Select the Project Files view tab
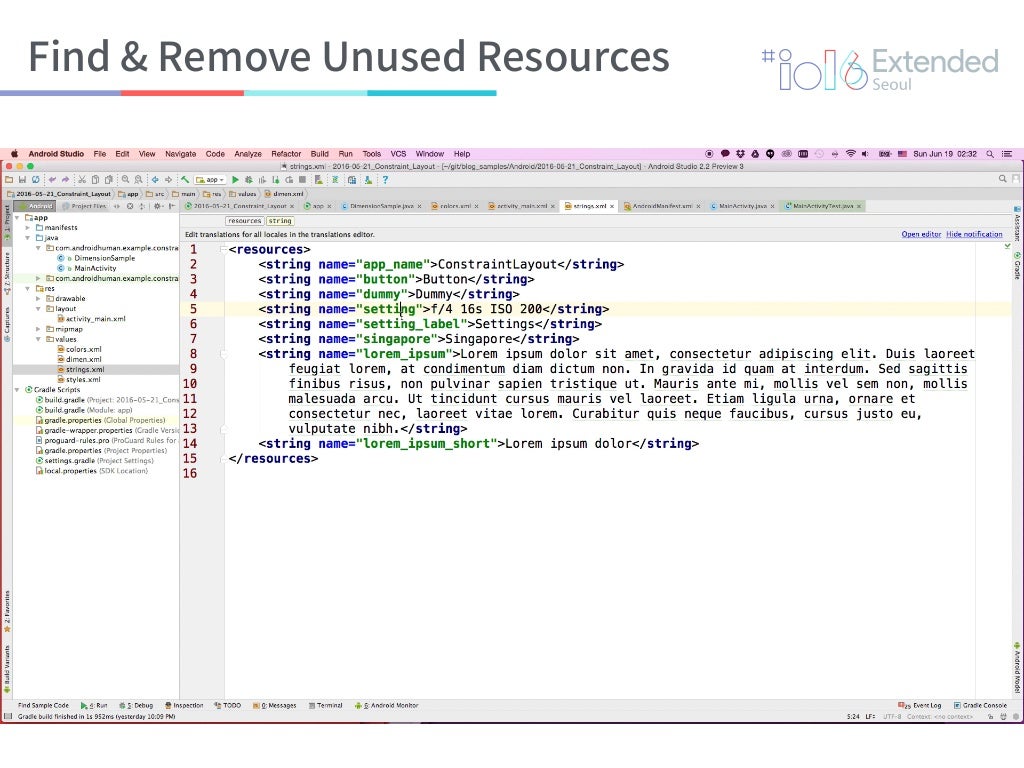The height and width of the screenshot is (768, 1024). tap(84, 206)
